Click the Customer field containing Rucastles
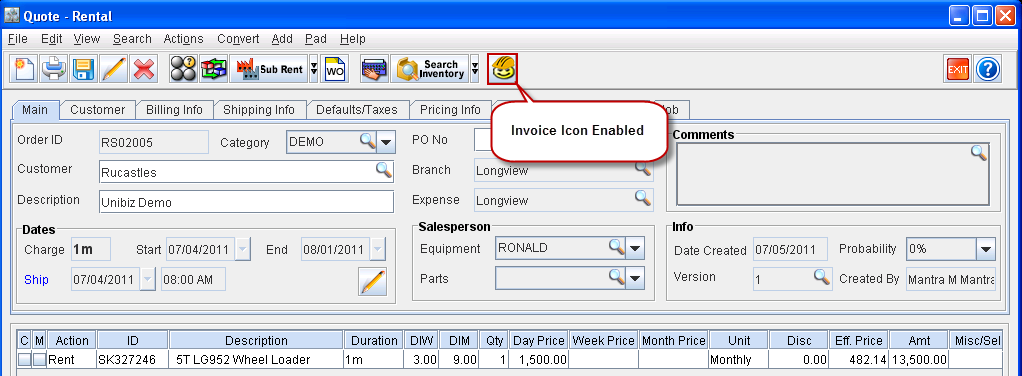Image resolution: width=1022 pixels, height=376 pixels. coord(246,172)
